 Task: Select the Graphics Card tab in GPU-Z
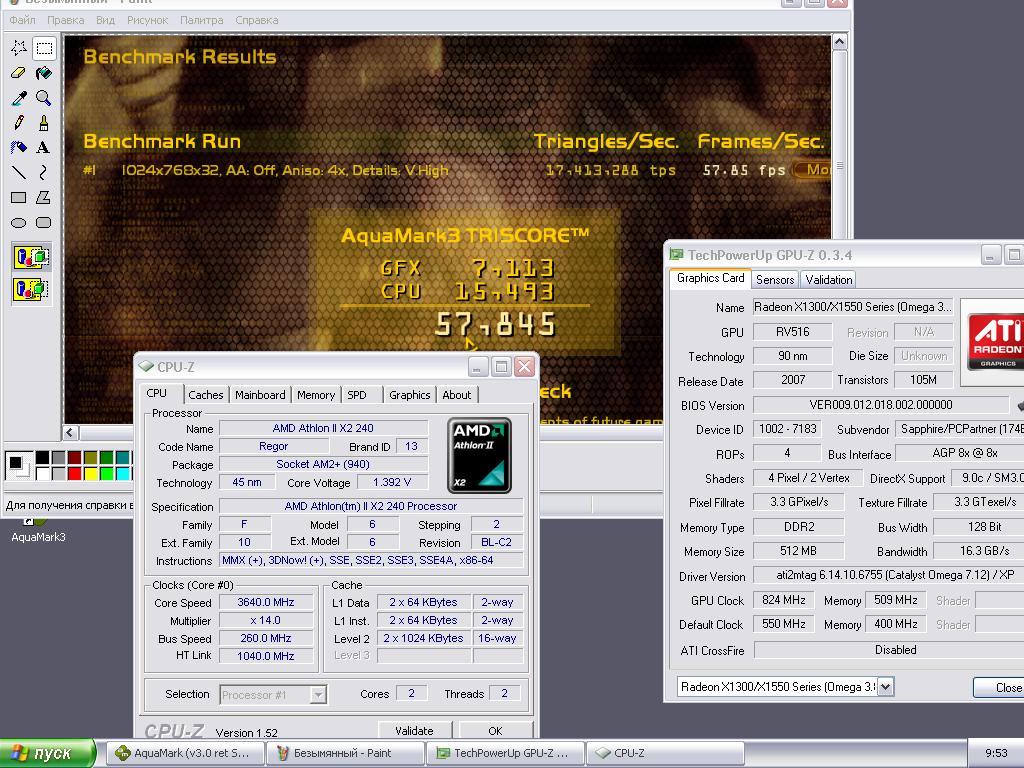(x=711, y=278)
